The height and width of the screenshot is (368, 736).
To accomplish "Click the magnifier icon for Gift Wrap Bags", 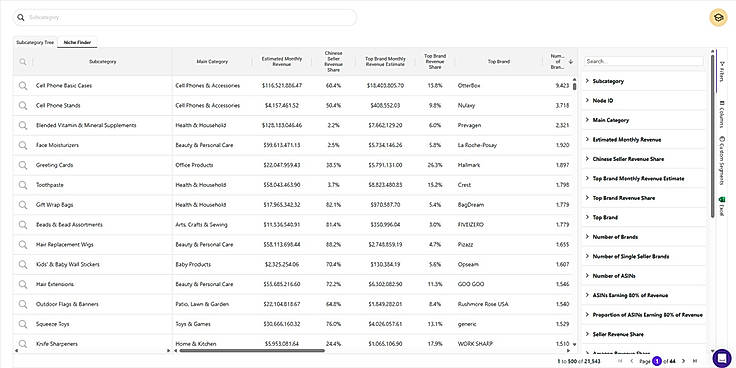I will tap(23, 205).
